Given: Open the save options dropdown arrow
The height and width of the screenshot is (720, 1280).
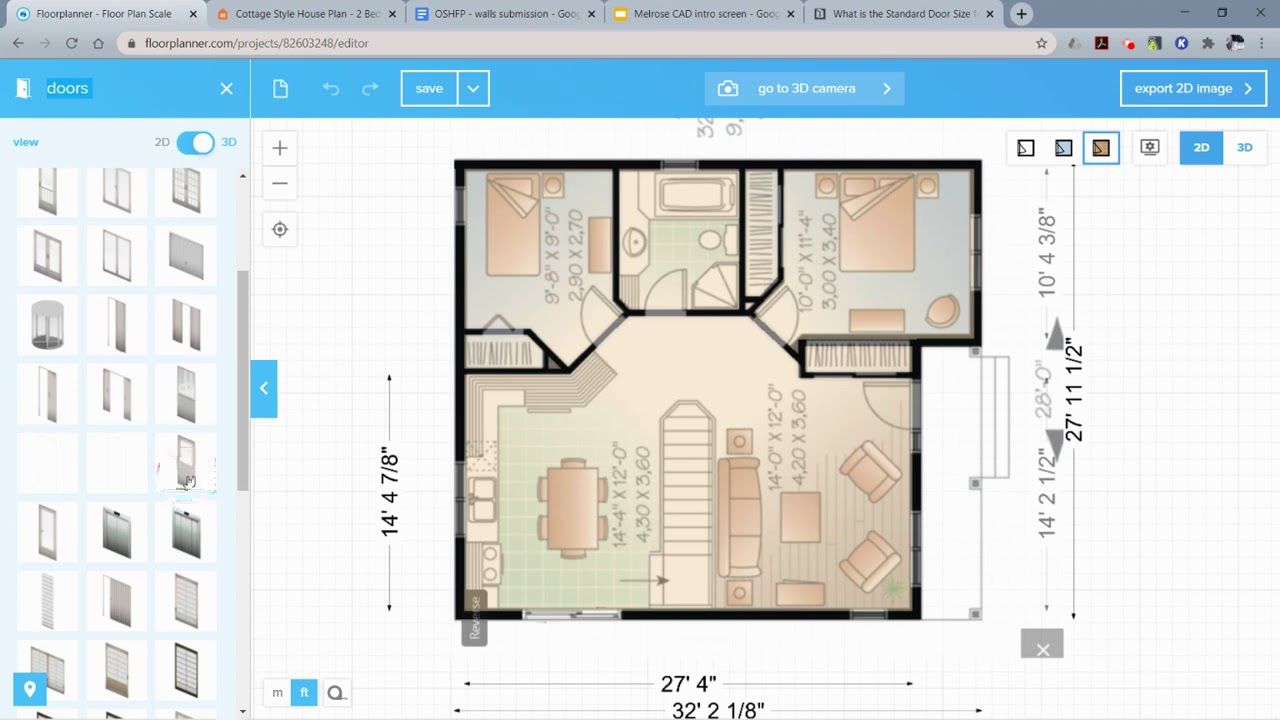Looking at the screenshot, I should [473, 88].
